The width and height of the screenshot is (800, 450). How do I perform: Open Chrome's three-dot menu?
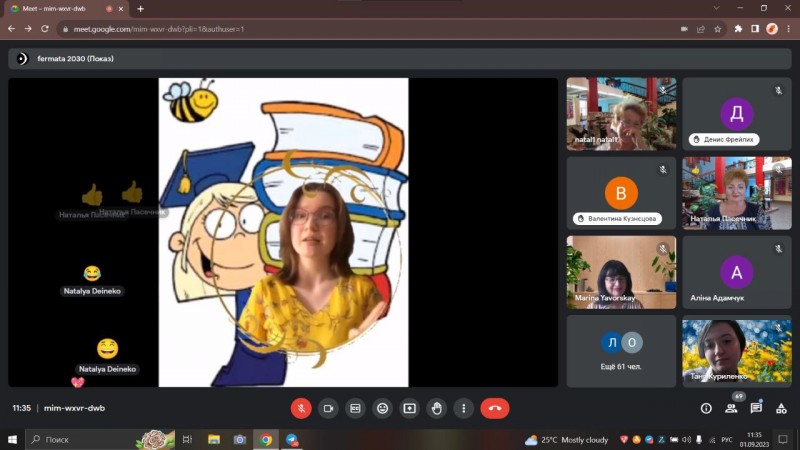point(785,29)
